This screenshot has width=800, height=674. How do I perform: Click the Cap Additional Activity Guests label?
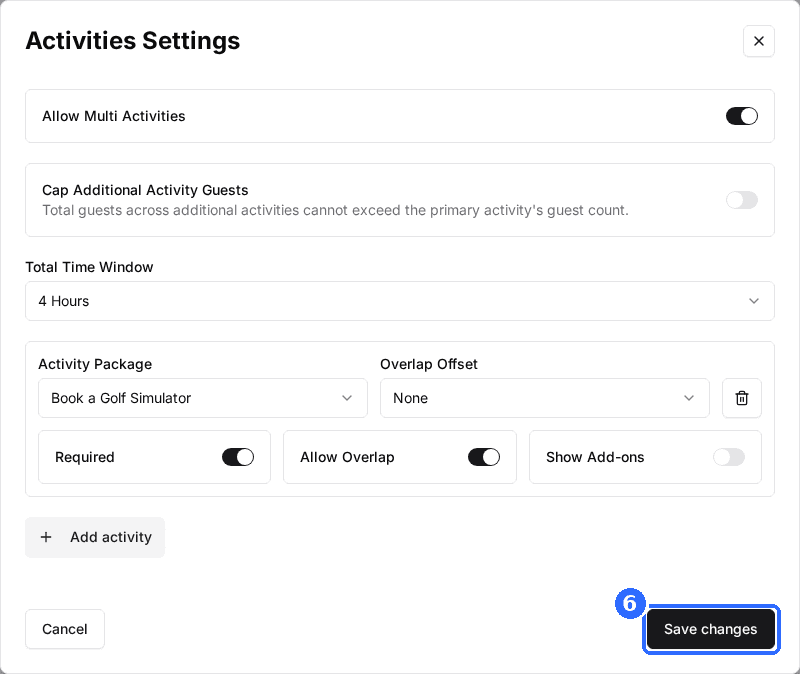145,190
